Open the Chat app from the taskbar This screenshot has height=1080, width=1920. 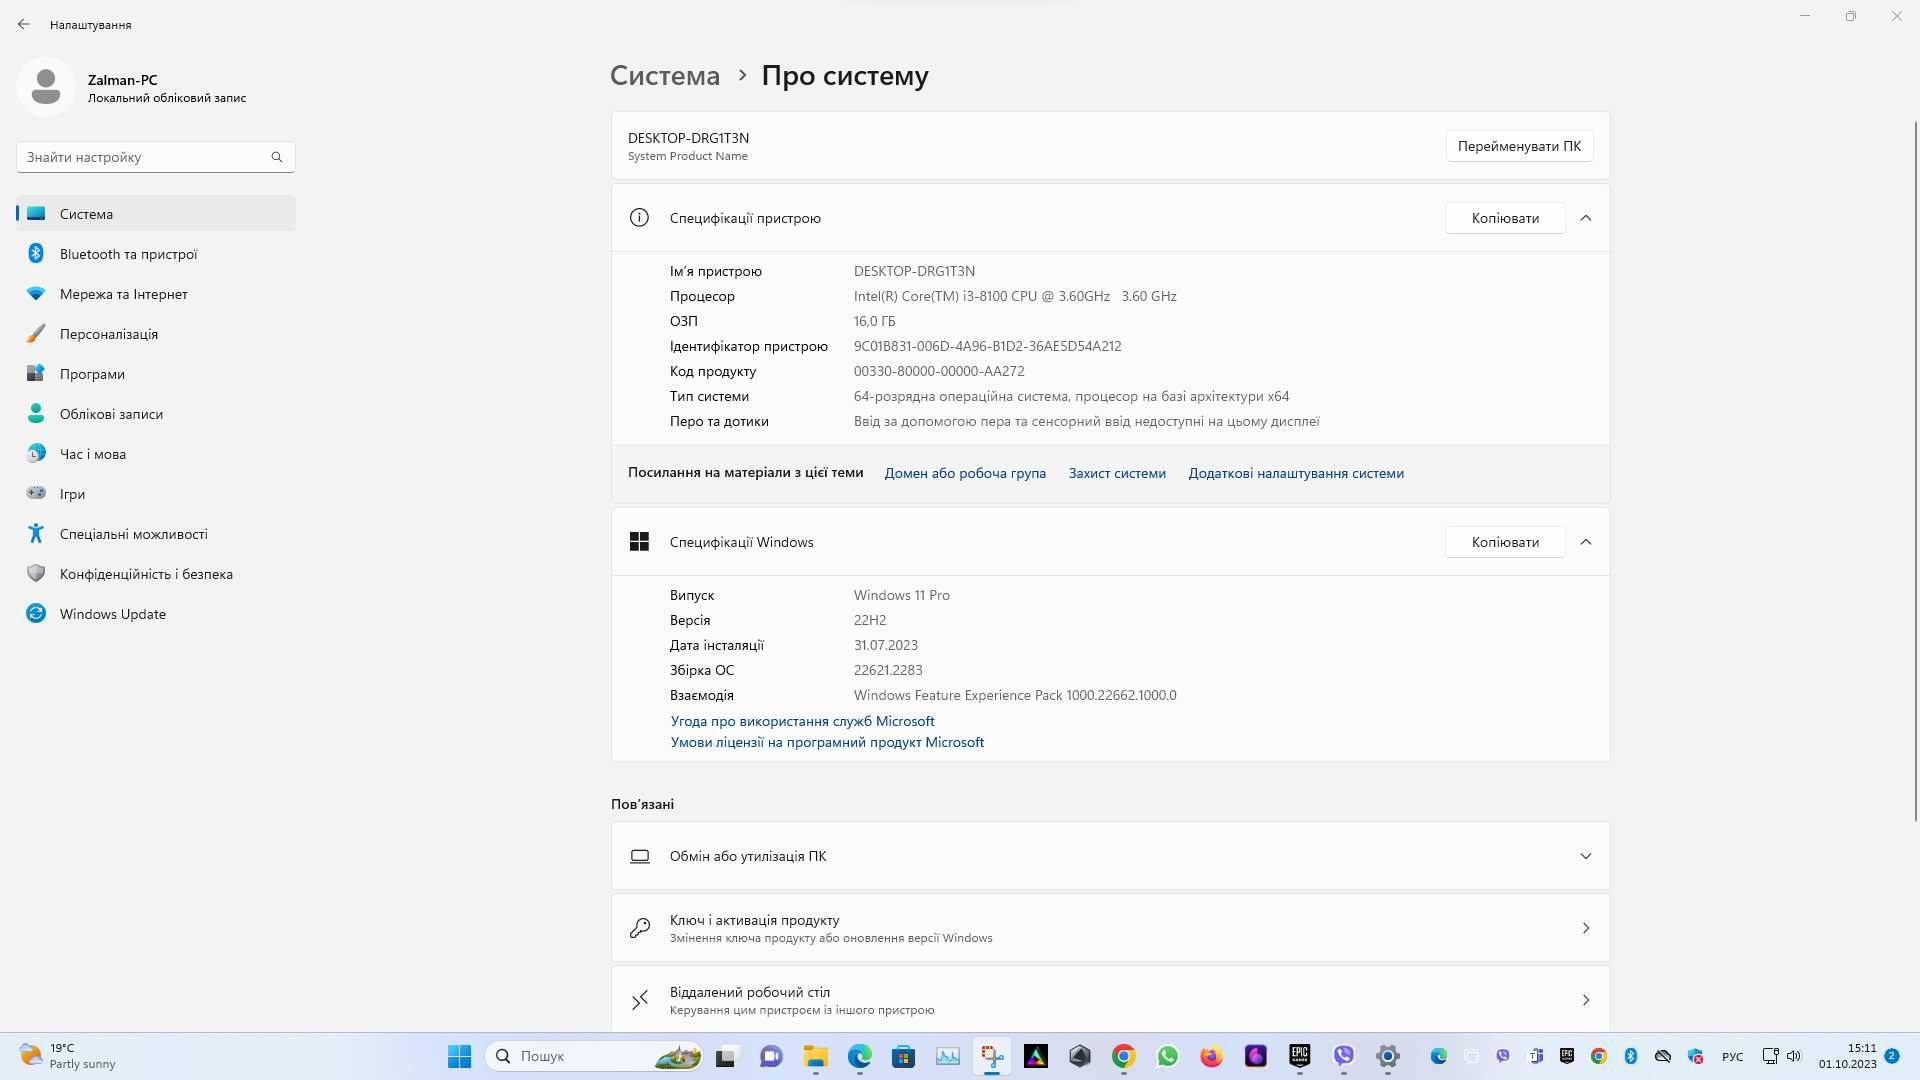771,1056
